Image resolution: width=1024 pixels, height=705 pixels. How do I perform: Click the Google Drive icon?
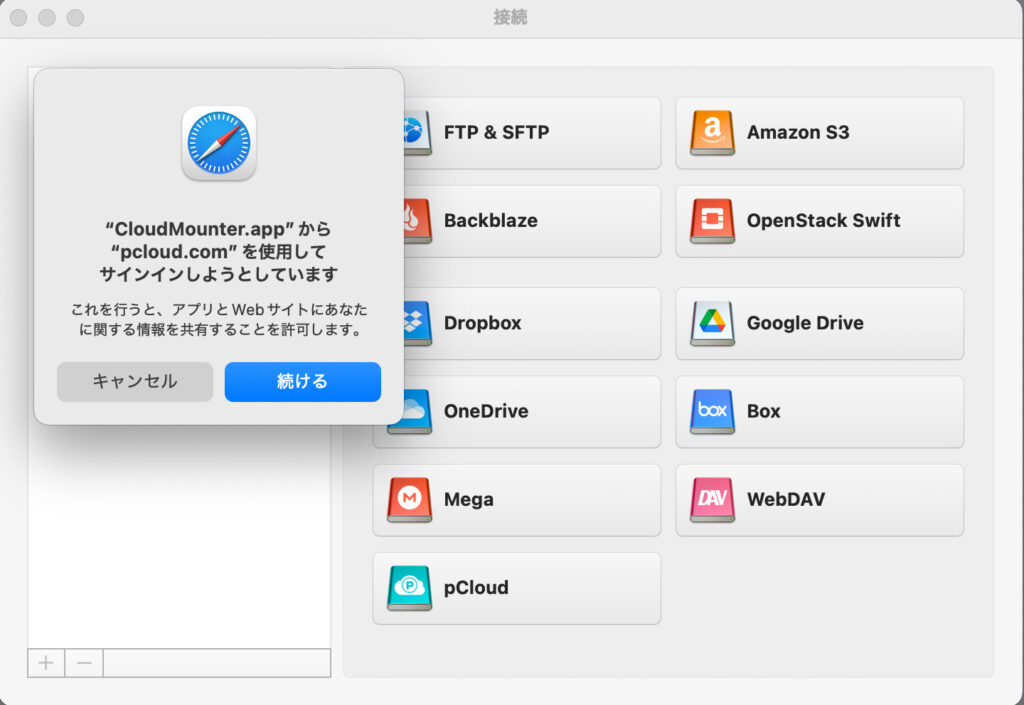712,323
